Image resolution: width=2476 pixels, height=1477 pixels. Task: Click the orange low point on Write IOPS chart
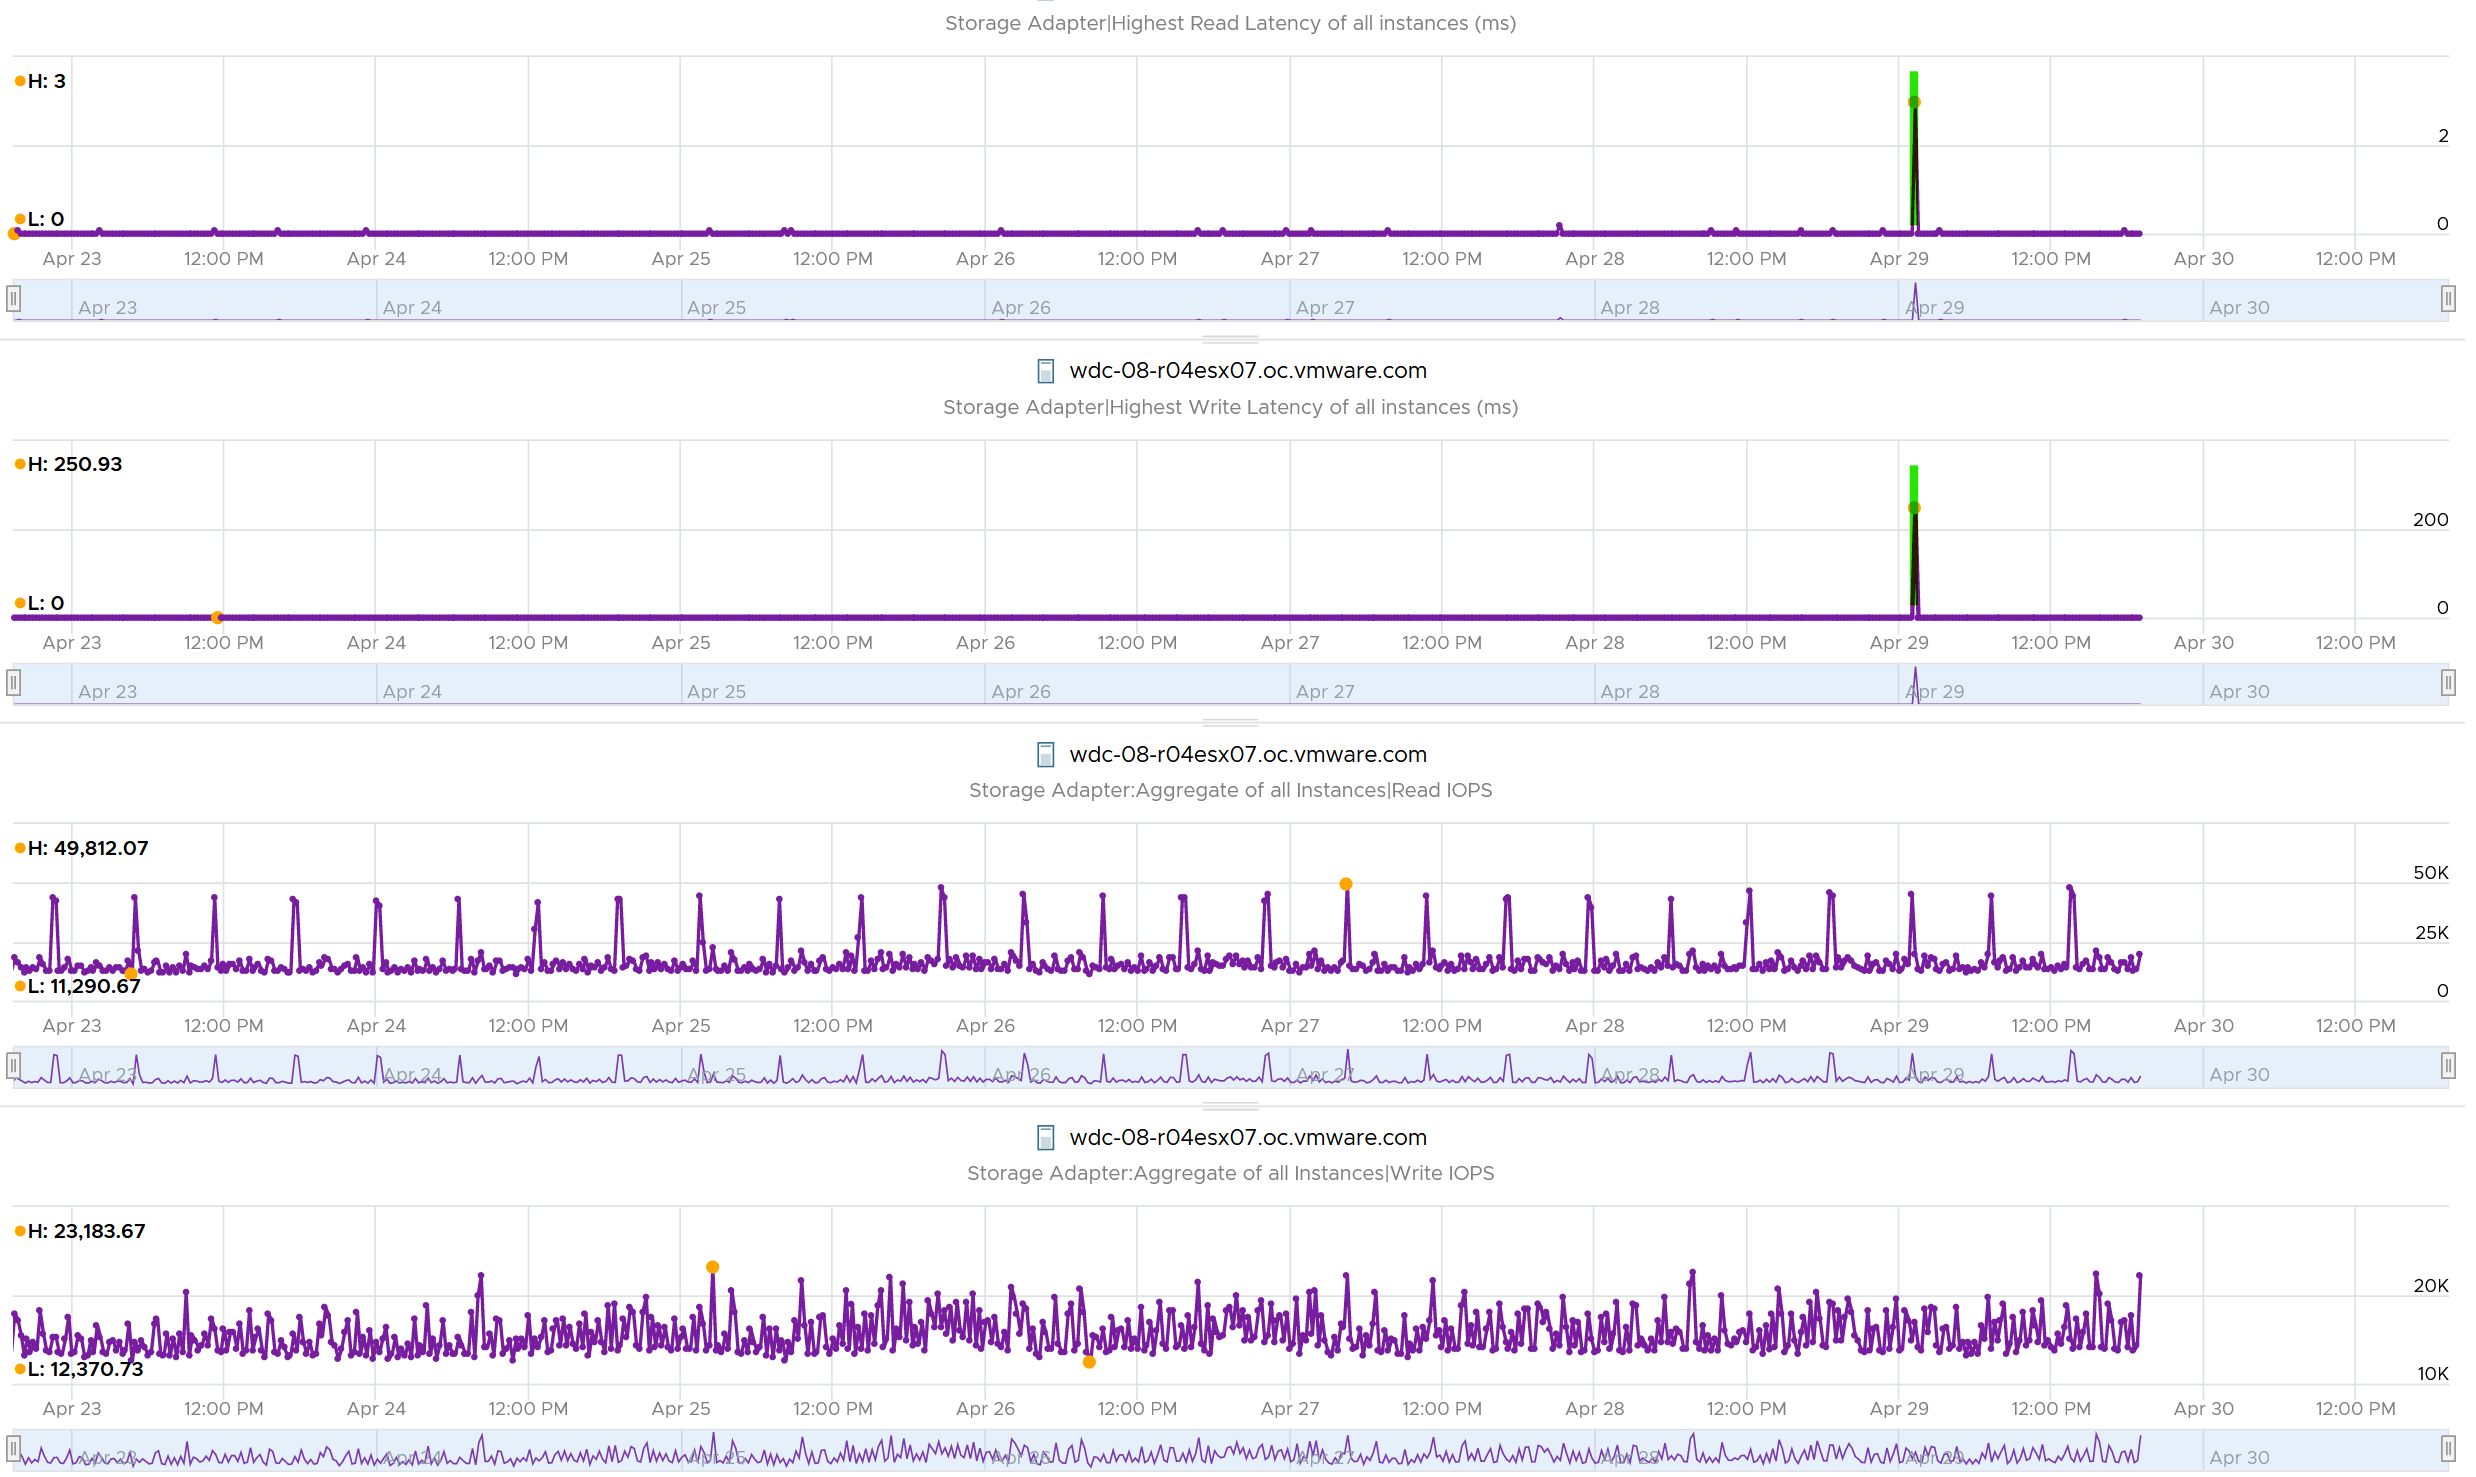(1089, 1363)
